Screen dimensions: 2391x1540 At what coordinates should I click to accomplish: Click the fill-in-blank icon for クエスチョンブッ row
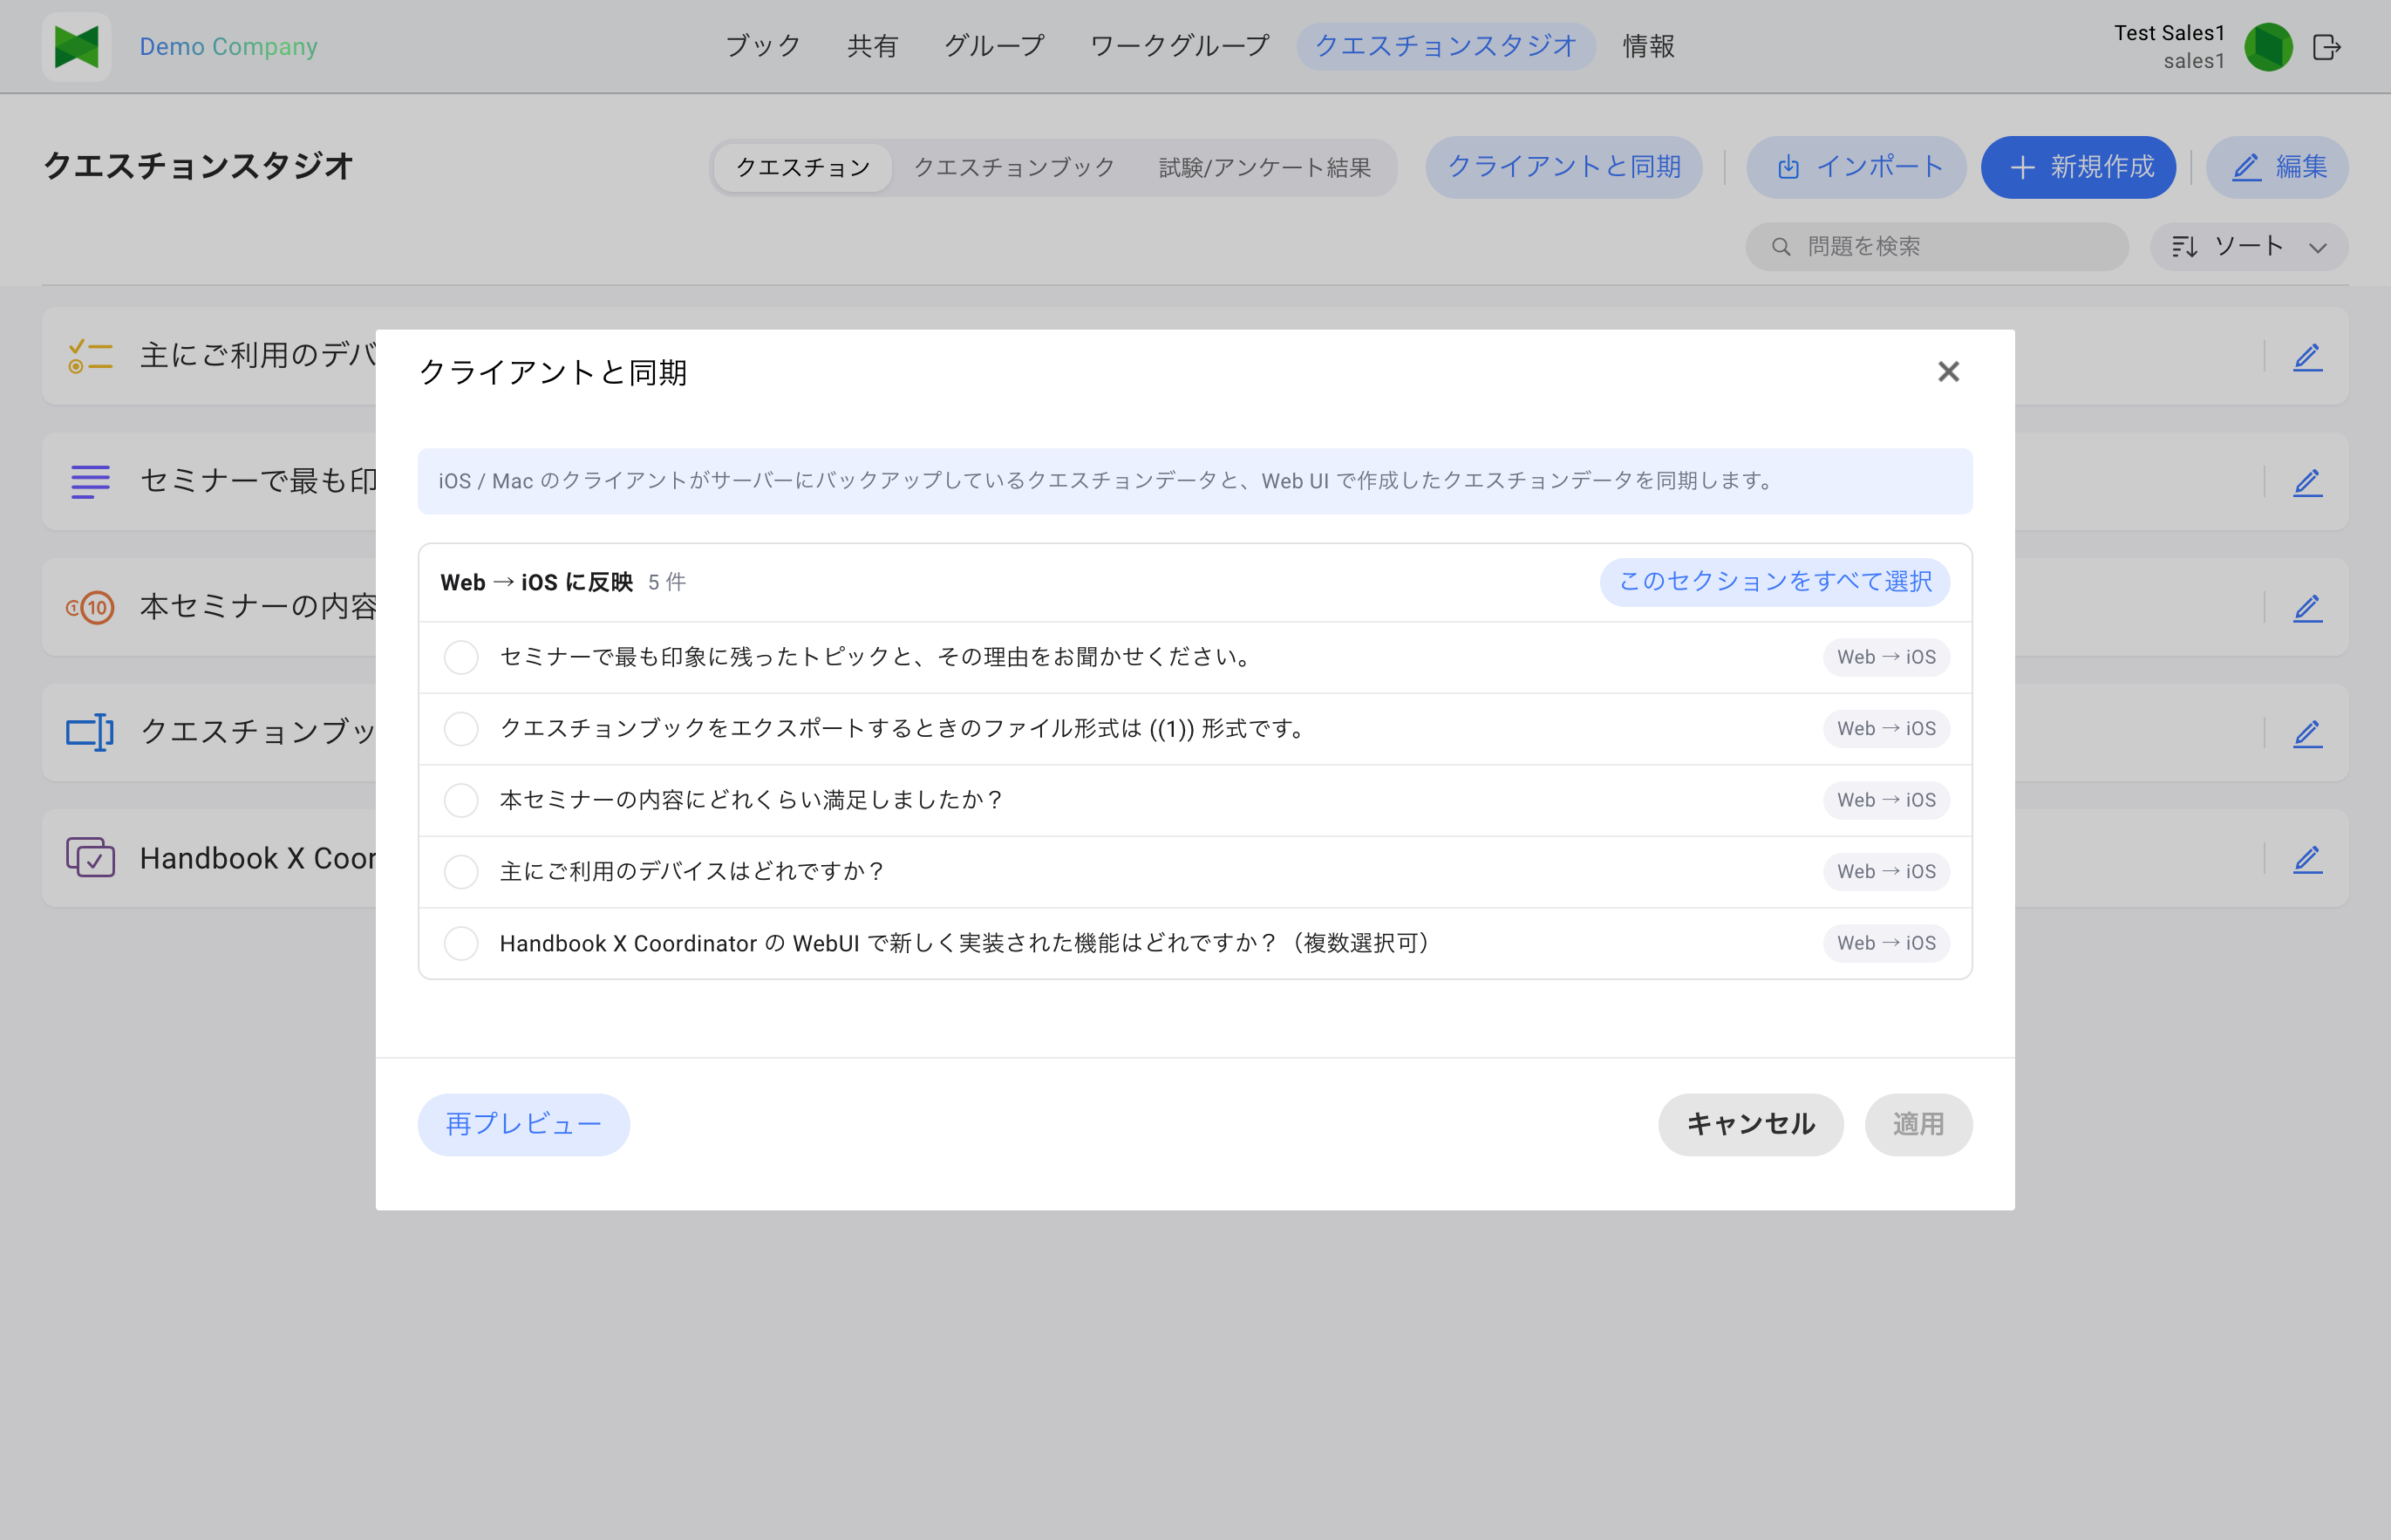click(x=90, y=733)
